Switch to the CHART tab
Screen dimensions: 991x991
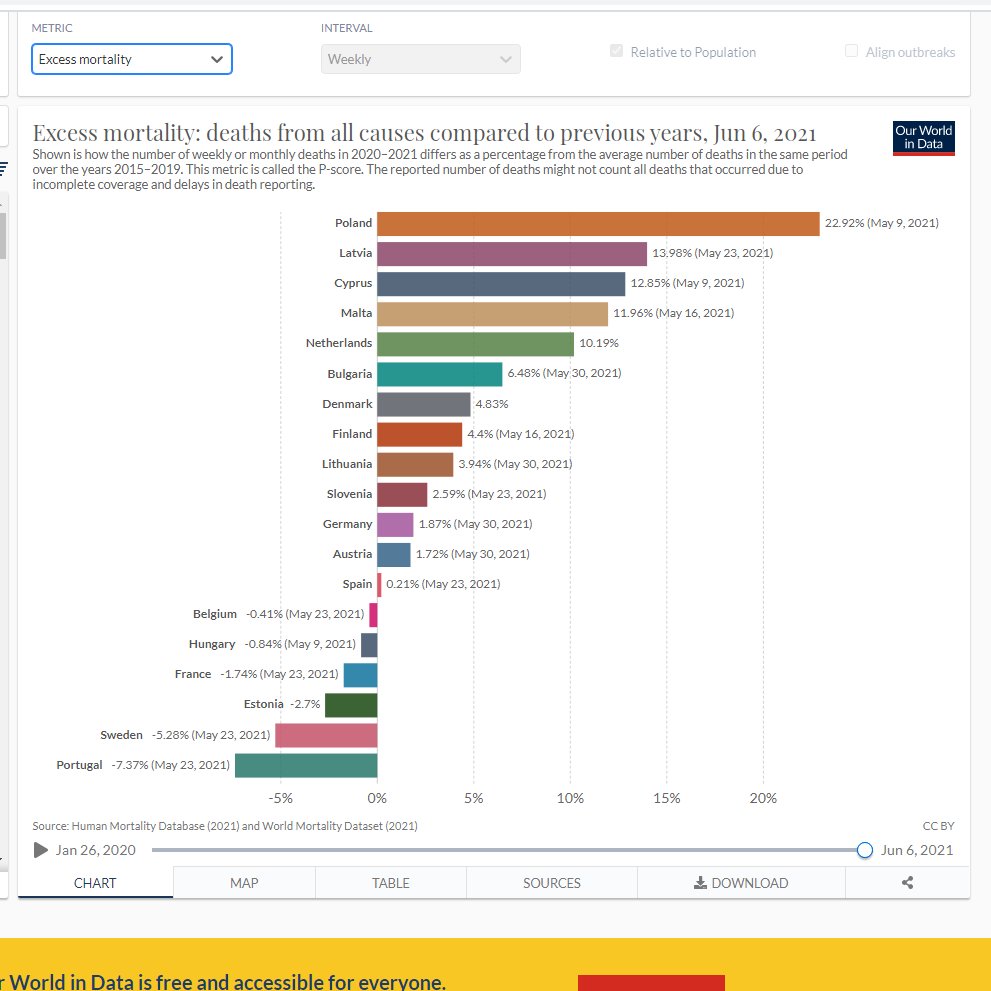click(x=95, y=883)
